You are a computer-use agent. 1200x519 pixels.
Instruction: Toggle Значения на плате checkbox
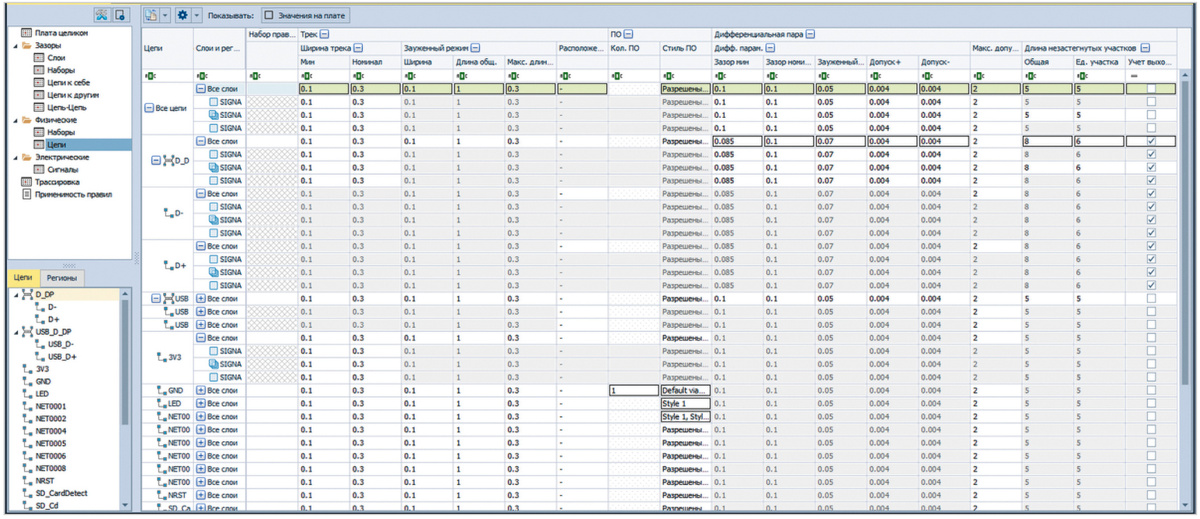(x=269, y=15)
